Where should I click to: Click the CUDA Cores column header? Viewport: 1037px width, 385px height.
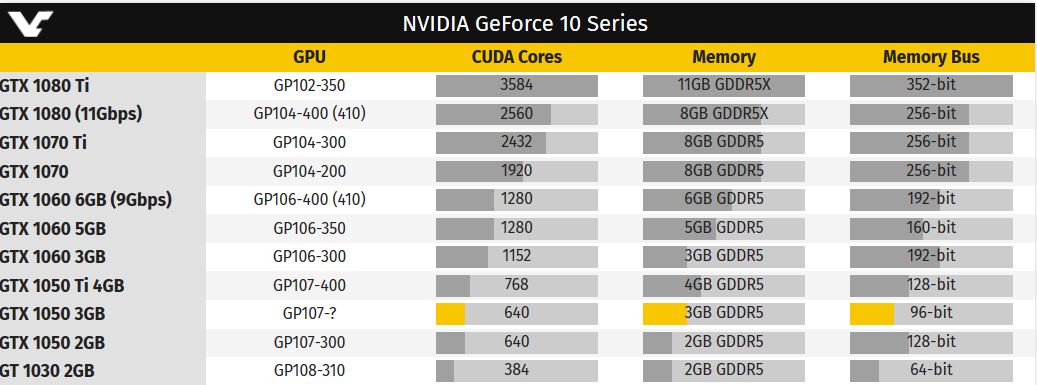pyautogui.click(x=517, y=57)
